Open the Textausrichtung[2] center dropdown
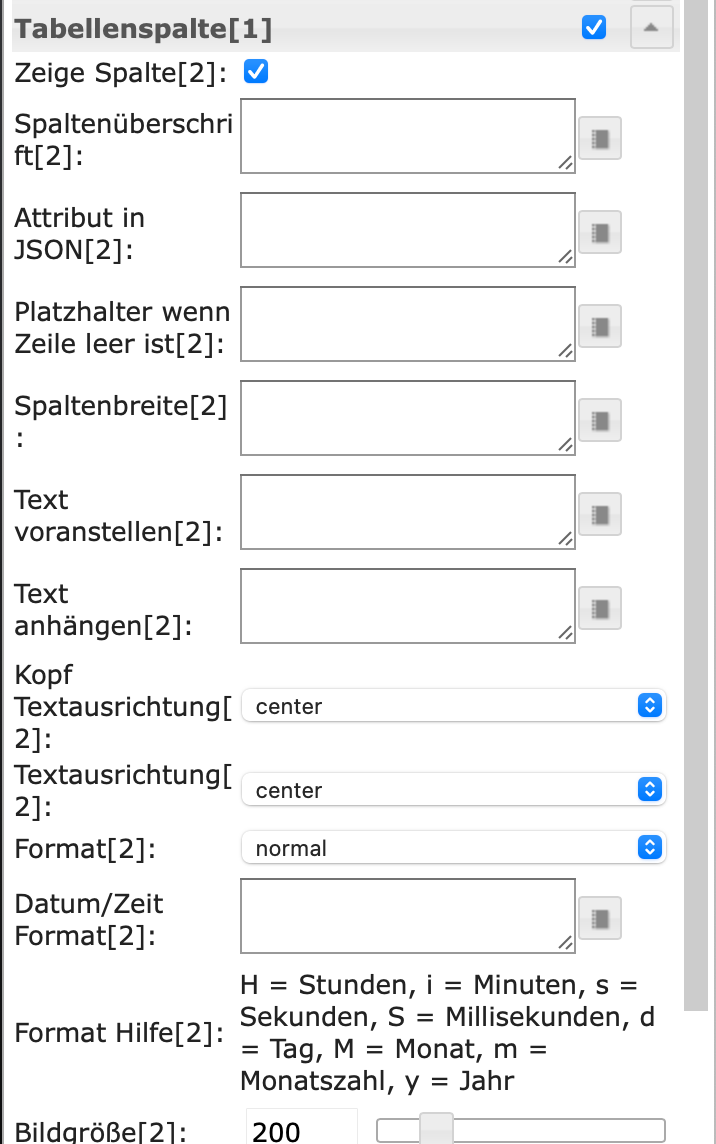The width and height of the screenshot is (716, 1144). (x=453, y=789)
